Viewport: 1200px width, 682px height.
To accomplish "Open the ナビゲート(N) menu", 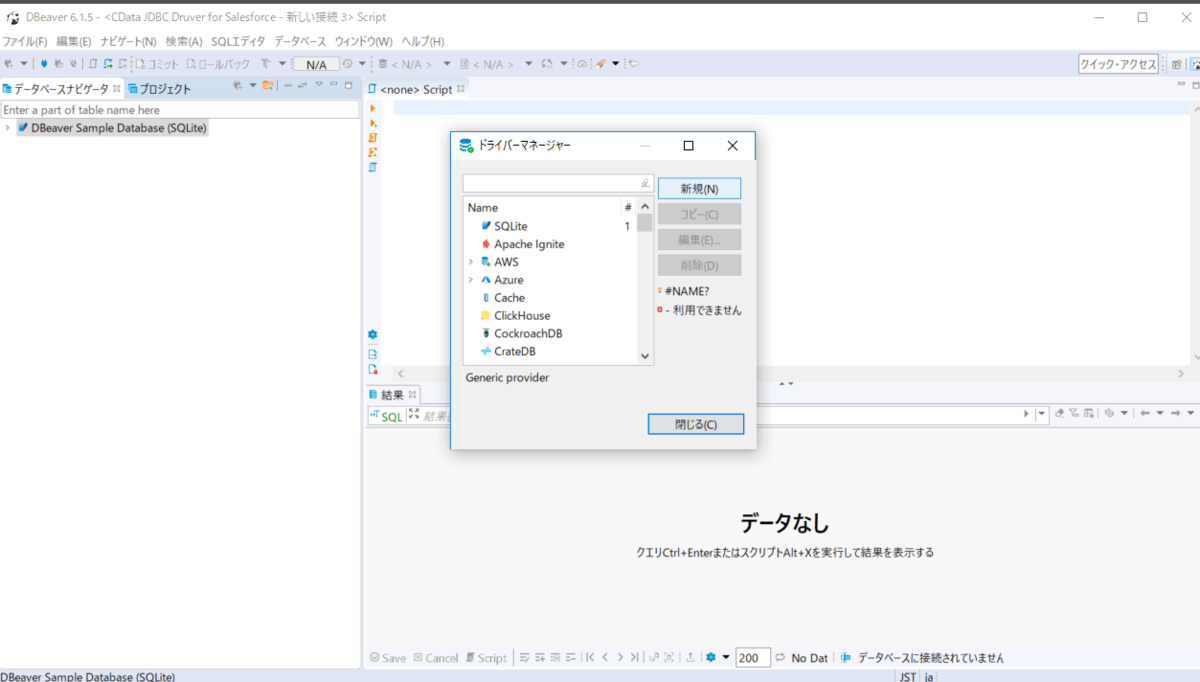I will [128, 41].
